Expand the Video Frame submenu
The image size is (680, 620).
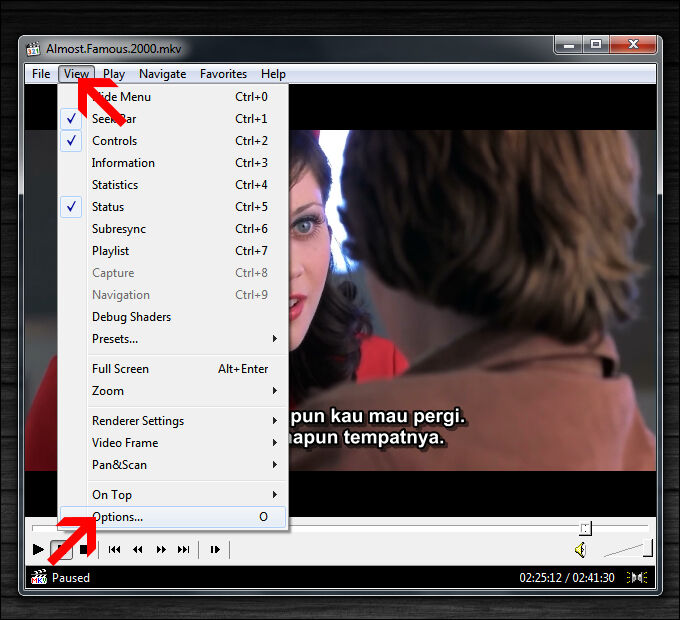pos(173,443)
